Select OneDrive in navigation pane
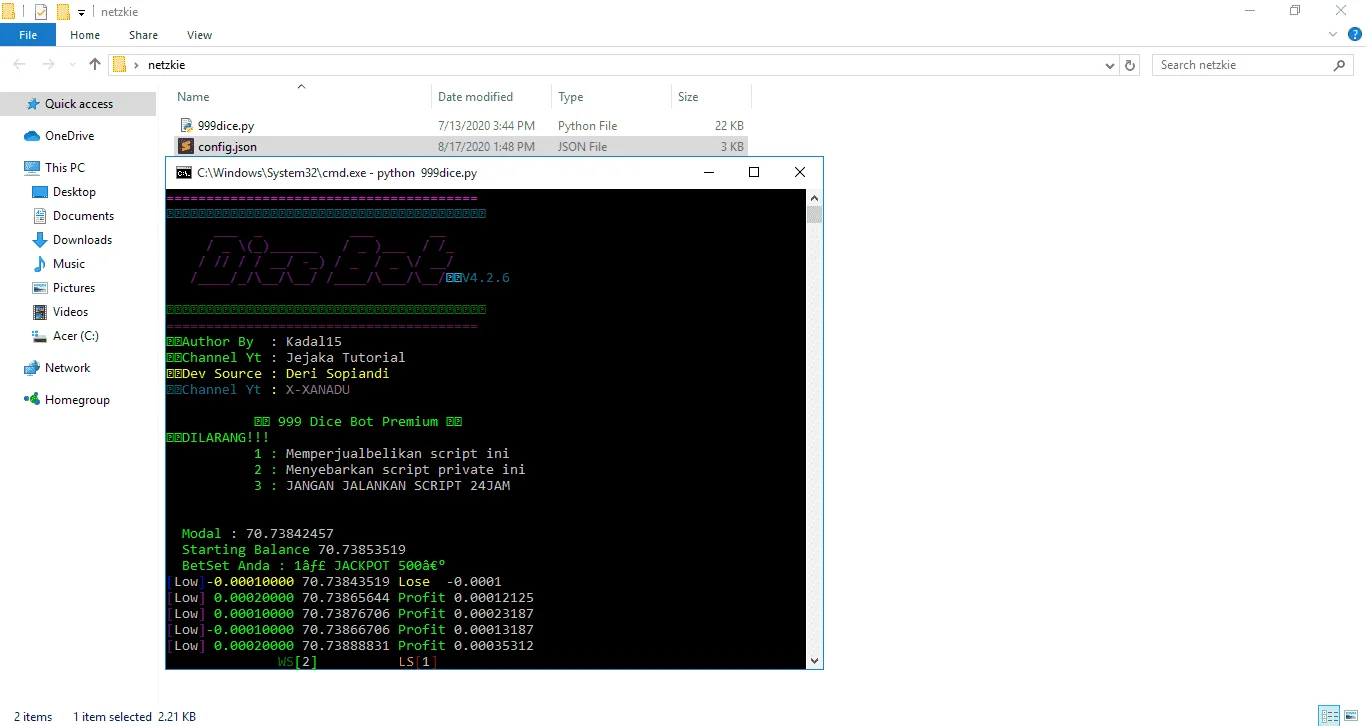Image resolution: width=1366 pixels, height=726 pixels. [x=69, y=136]
